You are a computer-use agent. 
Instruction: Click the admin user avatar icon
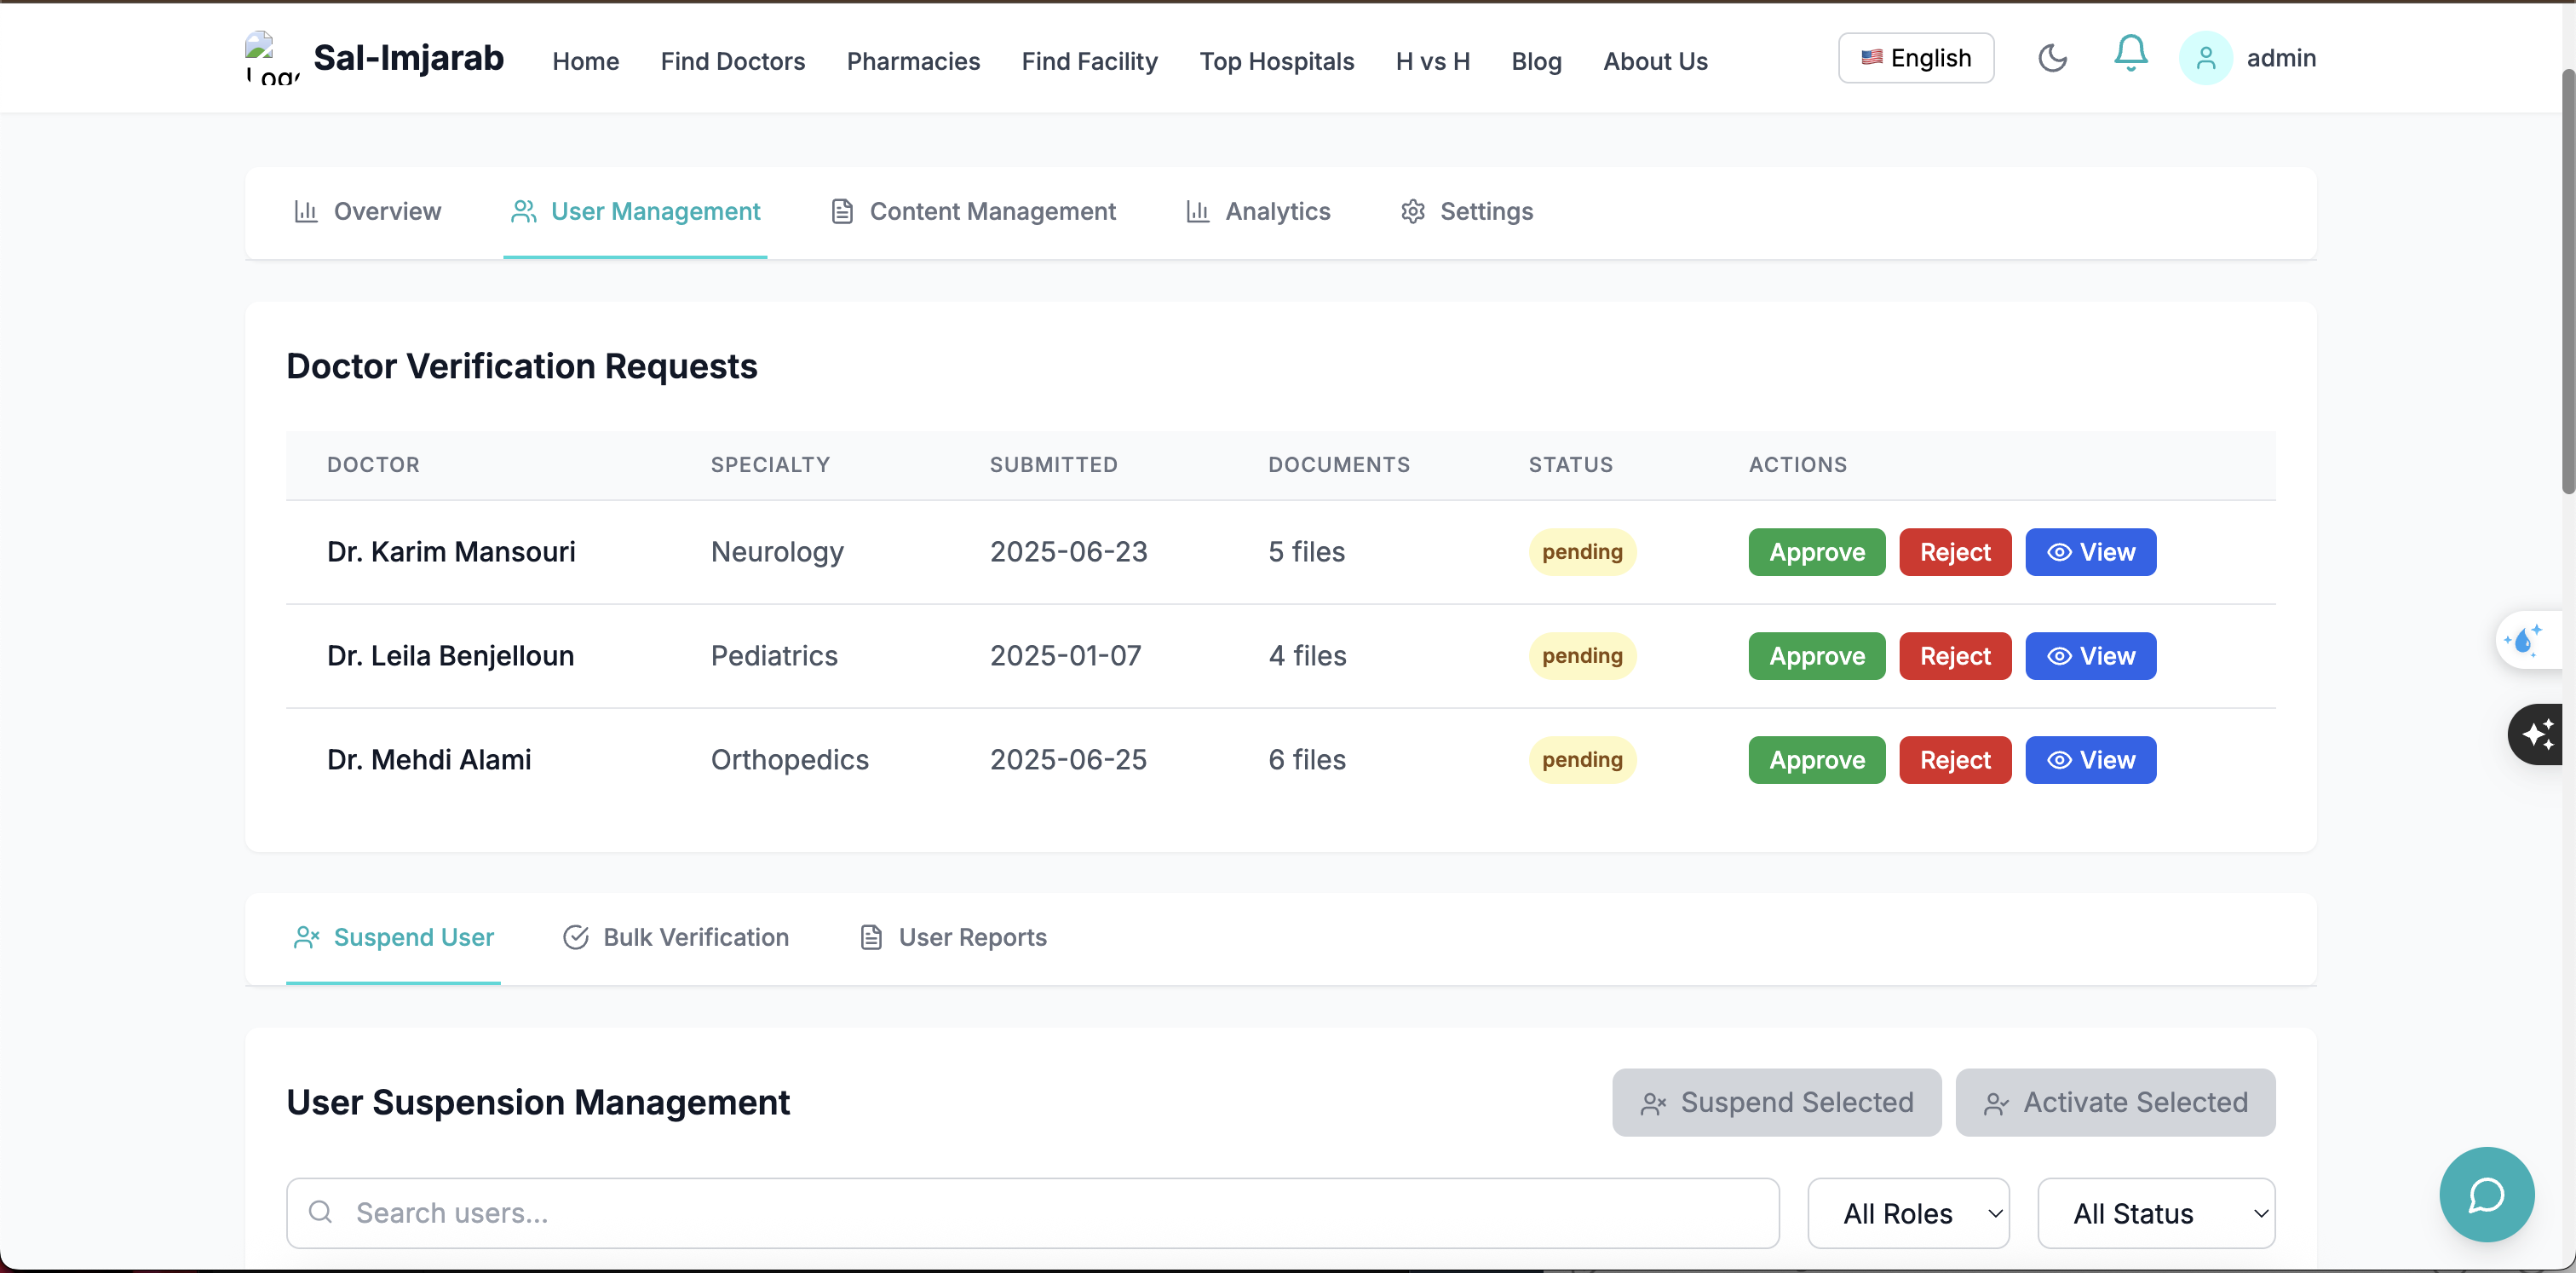[2205, 58]
